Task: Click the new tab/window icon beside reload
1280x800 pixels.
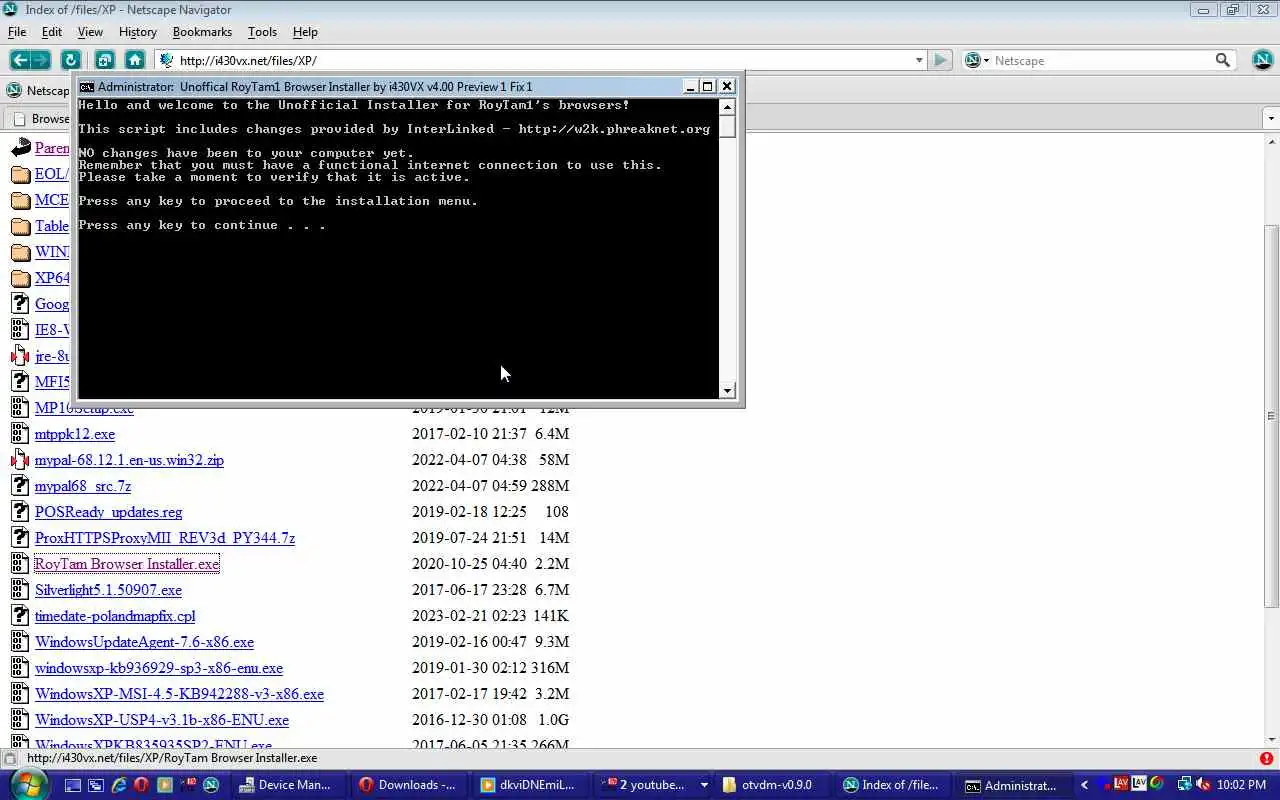Action: 104,60
